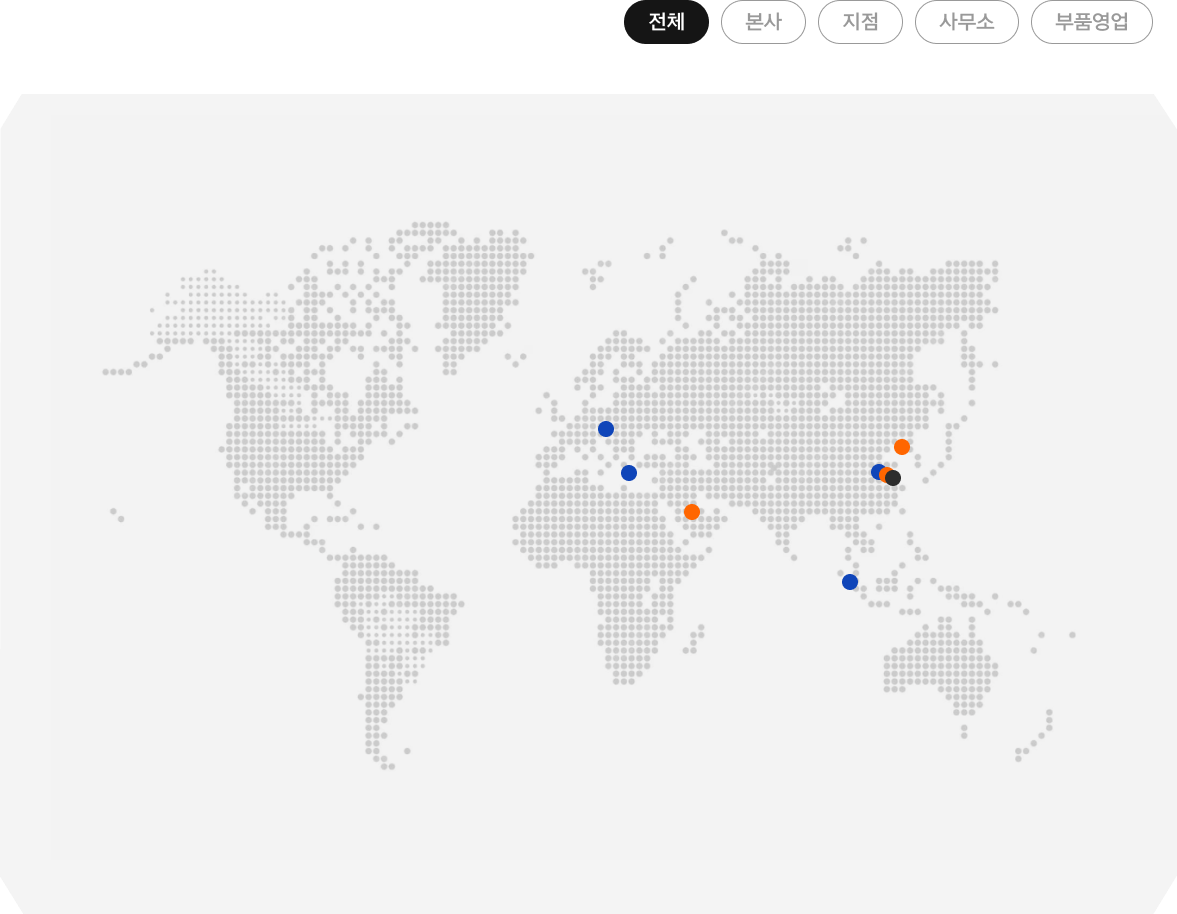Click the blue marker beside the black marker
This screenshot has height=914, width=1177.
(877, 471)
